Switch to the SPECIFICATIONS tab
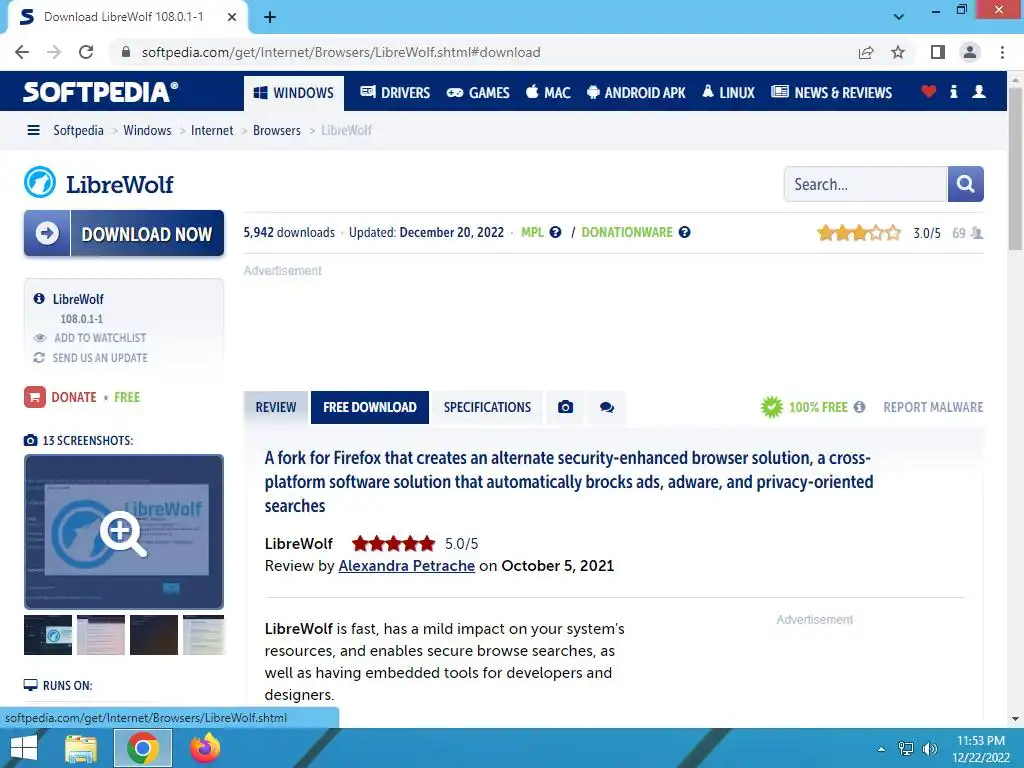The image size is (1024, 768). [487, 408]
